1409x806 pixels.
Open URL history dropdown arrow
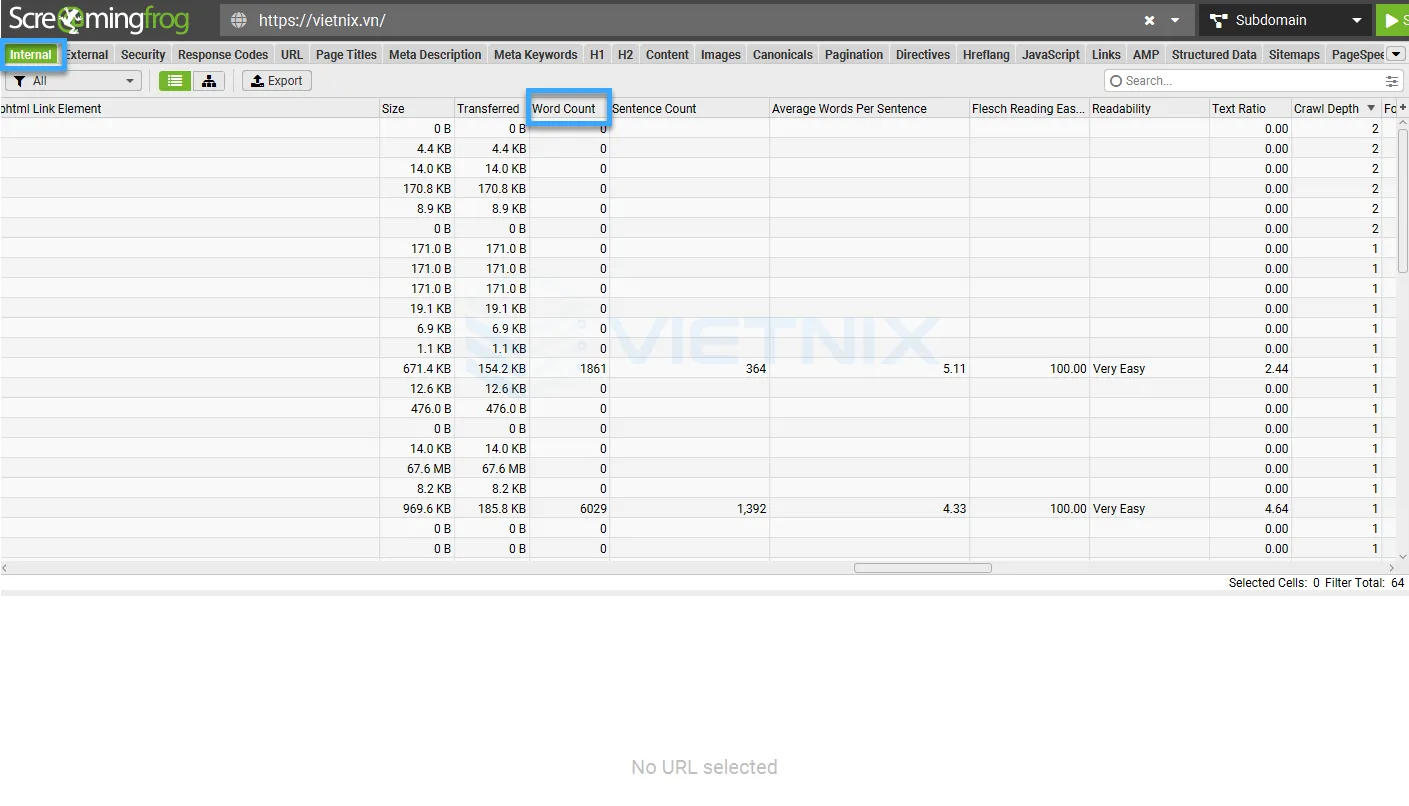point(1175,20)
